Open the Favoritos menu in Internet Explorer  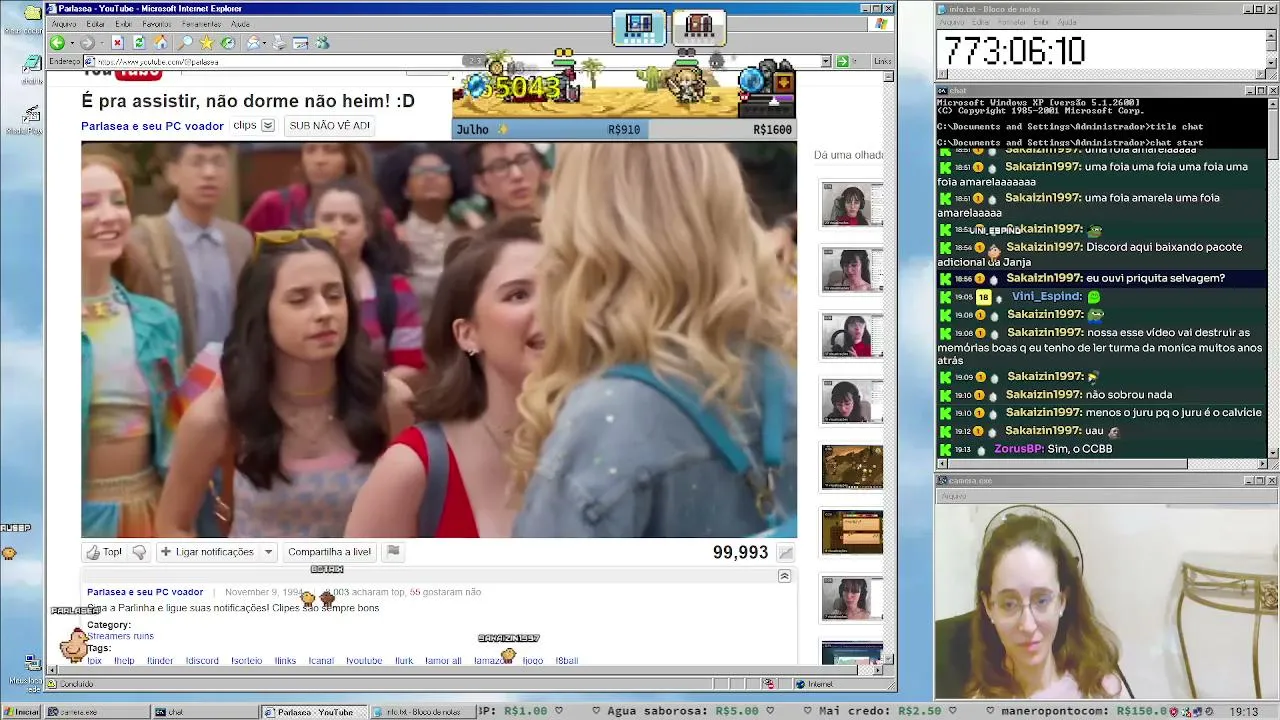tap(157, 23)
